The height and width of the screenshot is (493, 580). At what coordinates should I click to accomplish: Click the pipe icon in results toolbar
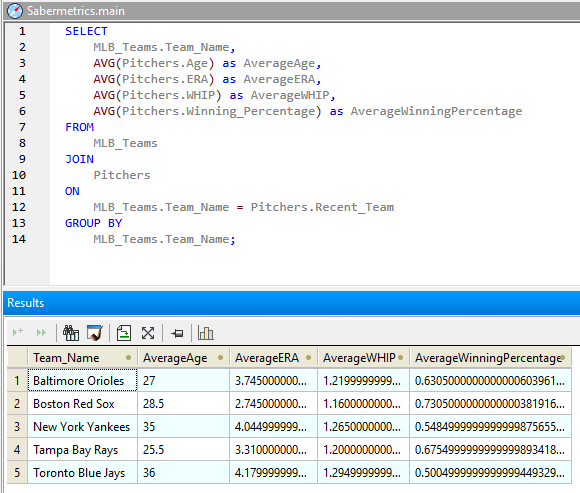tap(95, 333)
